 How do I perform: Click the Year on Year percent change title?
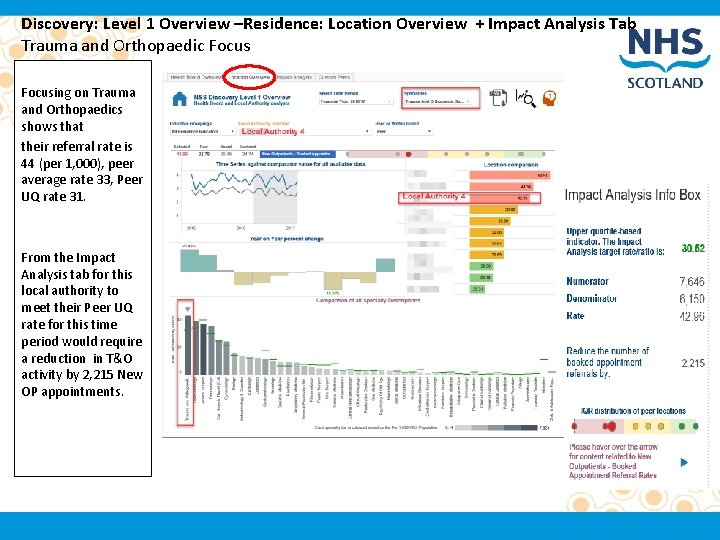point(287,239)
